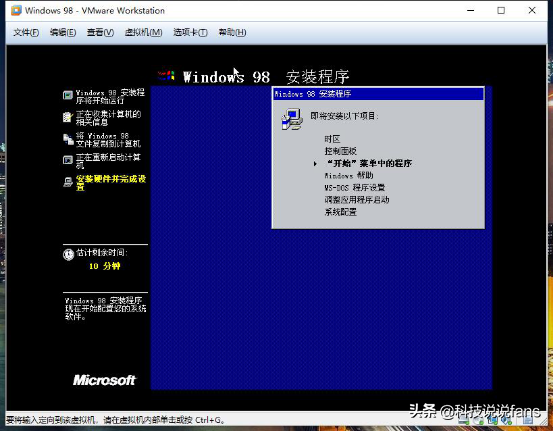Click the Windows flag logo in setup header
Image resolution: width=553 pixels, height=431 pixels.
click(166, 75)
